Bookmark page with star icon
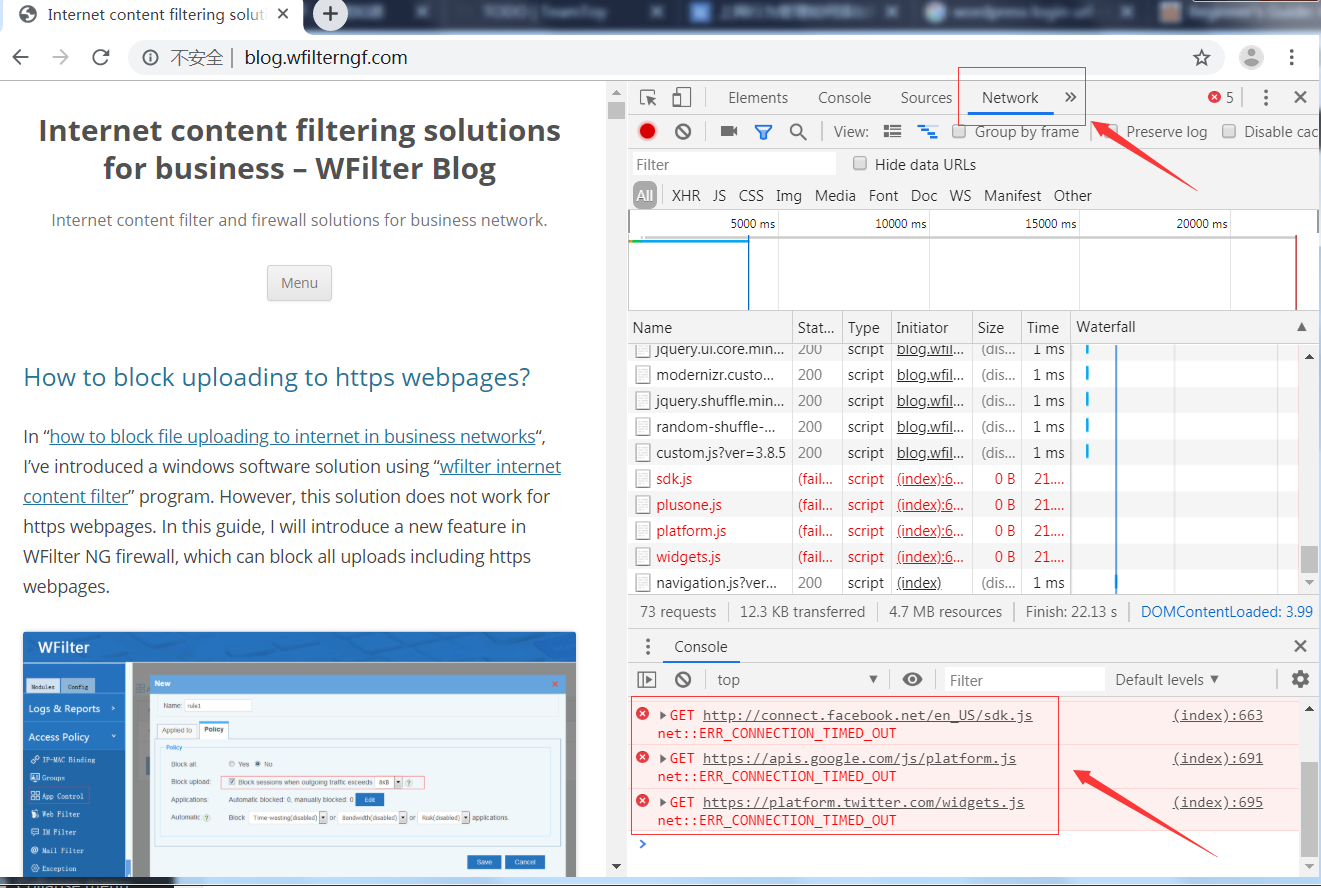 coord(1202,58)
